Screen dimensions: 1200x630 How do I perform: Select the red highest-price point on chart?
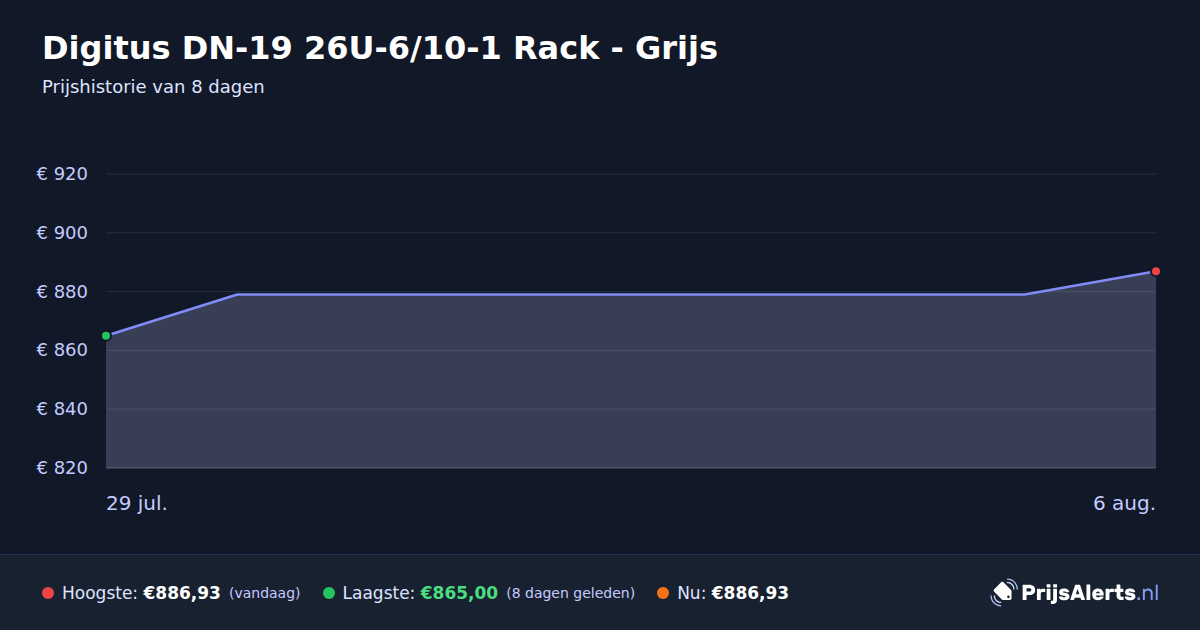point(1156,271)
